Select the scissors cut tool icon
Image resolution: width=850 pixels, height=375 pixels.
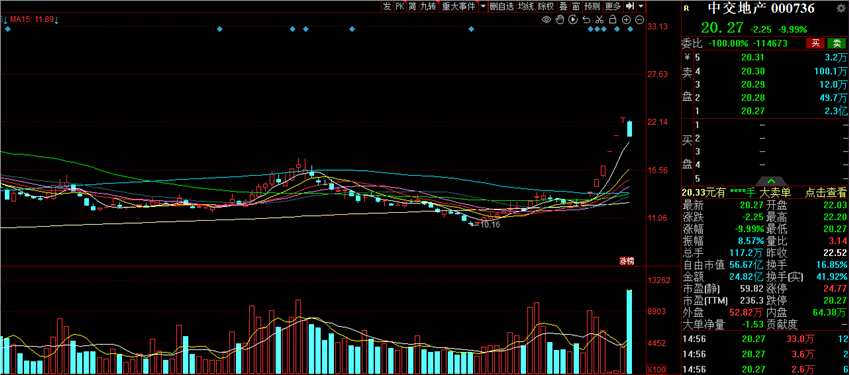coord(600,20)
